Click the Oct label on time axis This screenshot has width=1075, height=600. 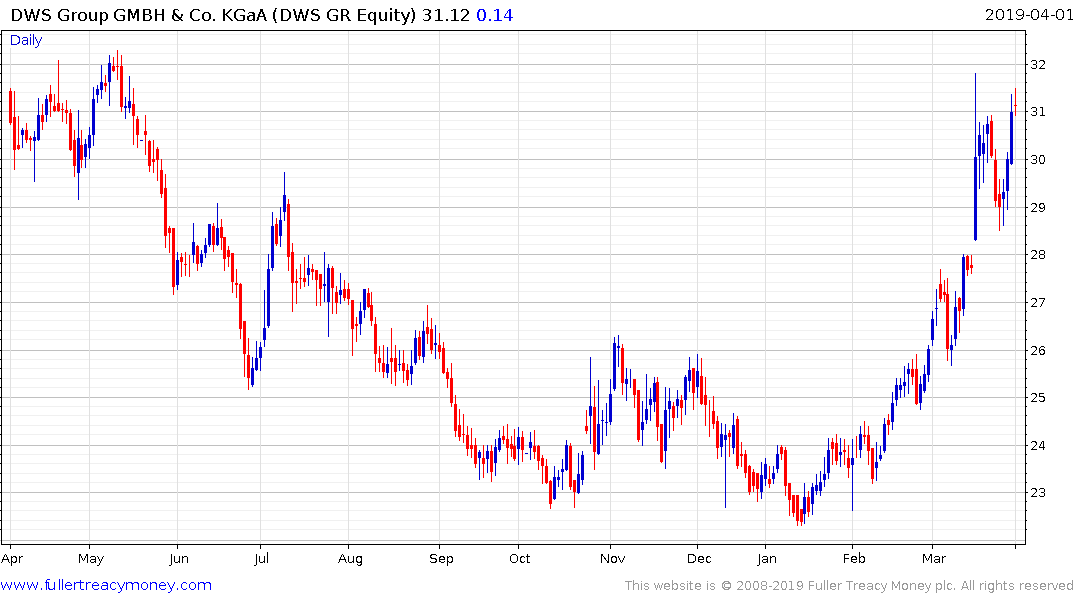(520, 559)
